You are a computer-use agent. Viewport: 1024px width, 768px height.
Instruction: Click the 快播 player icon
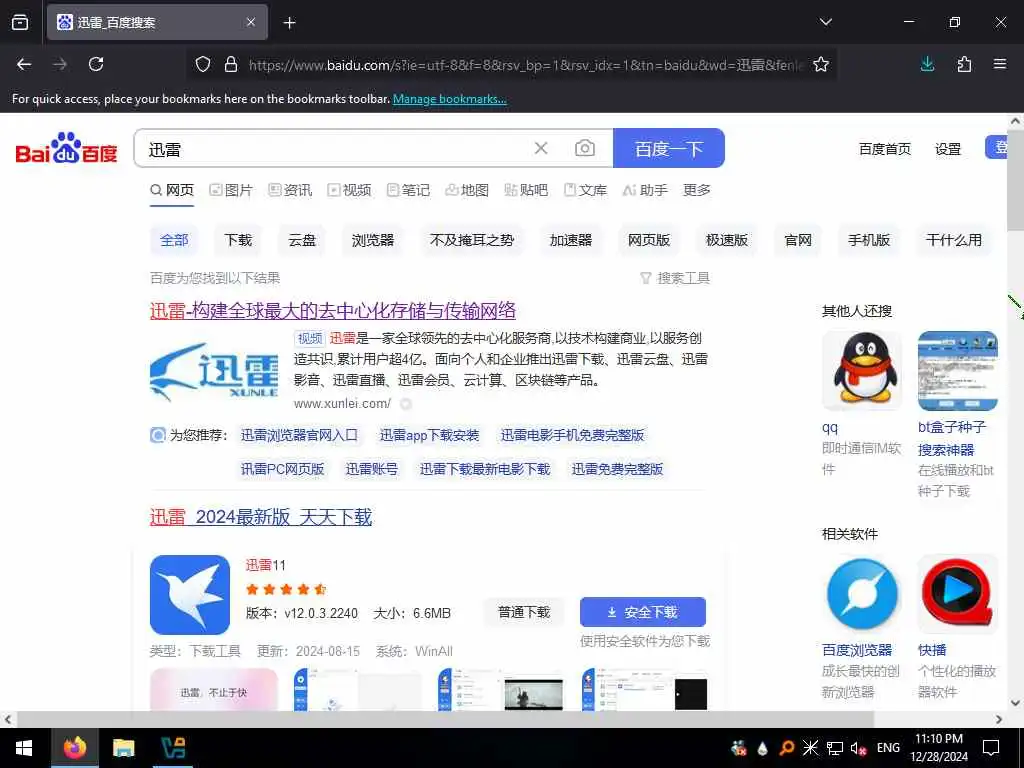click(x=957, y=594)
